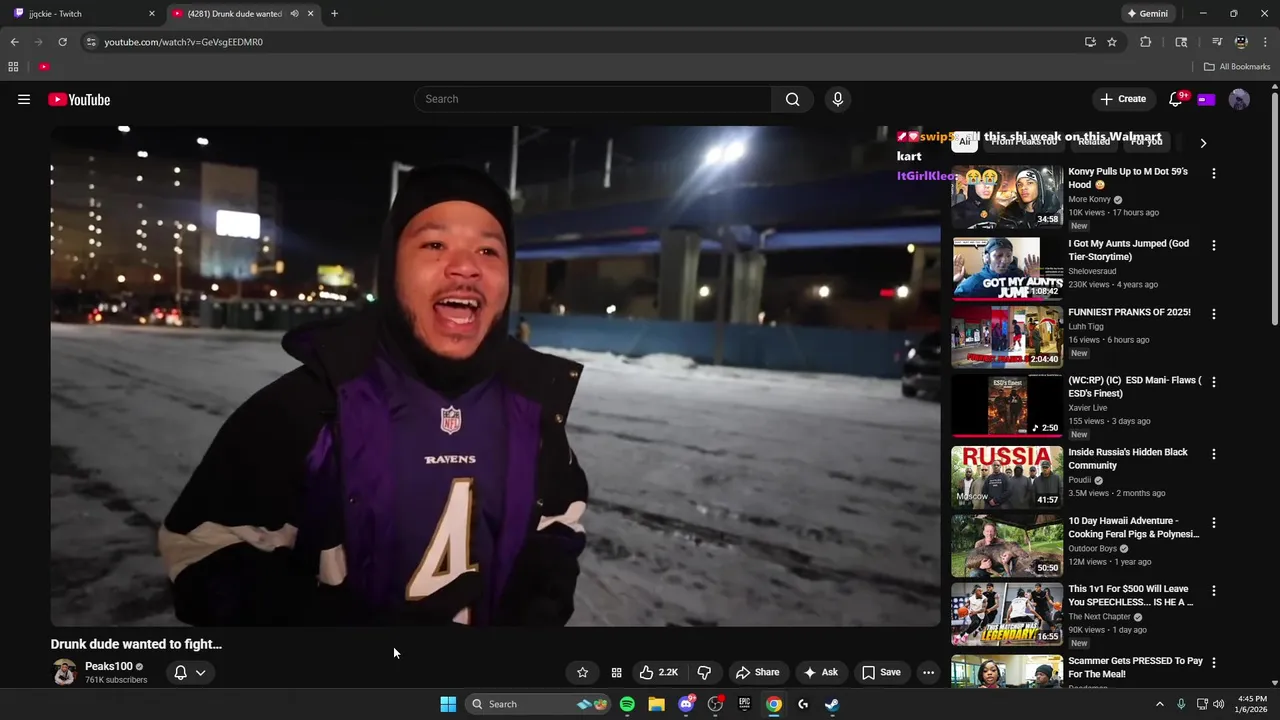Open Spotify from the taskbar
Viewport: 1280px width, 720px height.
[627, 704]
